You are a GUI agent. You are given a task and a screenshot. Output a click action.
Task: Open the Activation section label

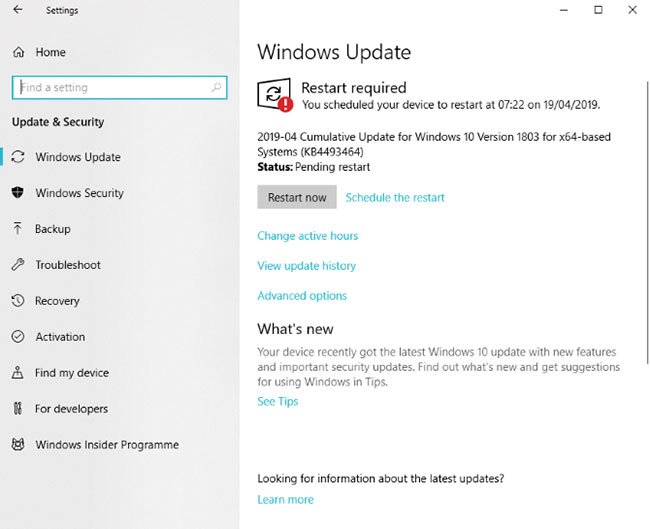pyautogui.click(x=60, y=337)
